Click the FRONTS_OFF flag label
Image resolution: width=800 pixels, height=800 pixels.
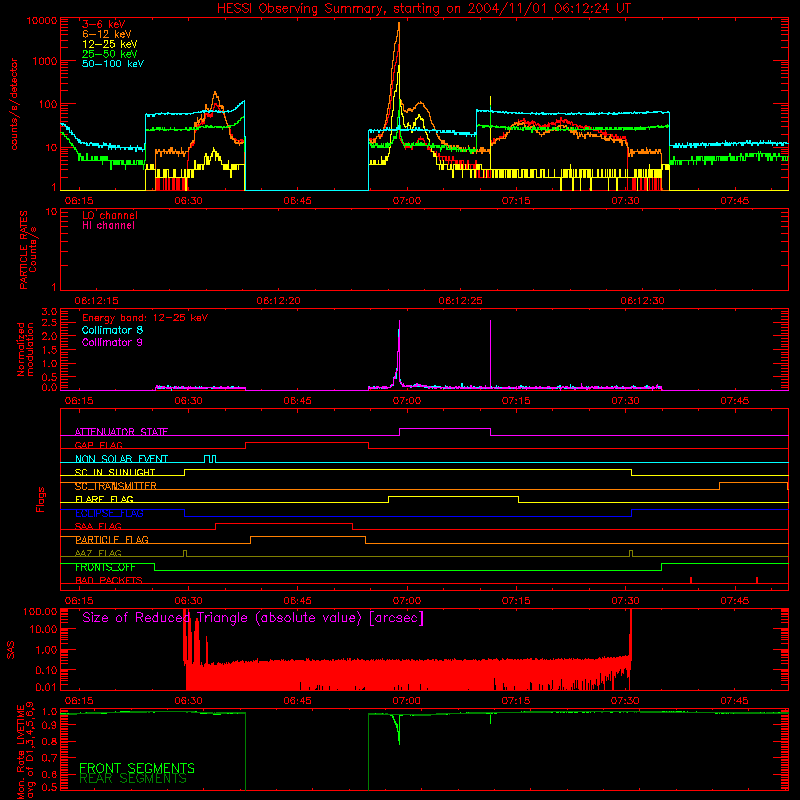[x=105, y=567]
